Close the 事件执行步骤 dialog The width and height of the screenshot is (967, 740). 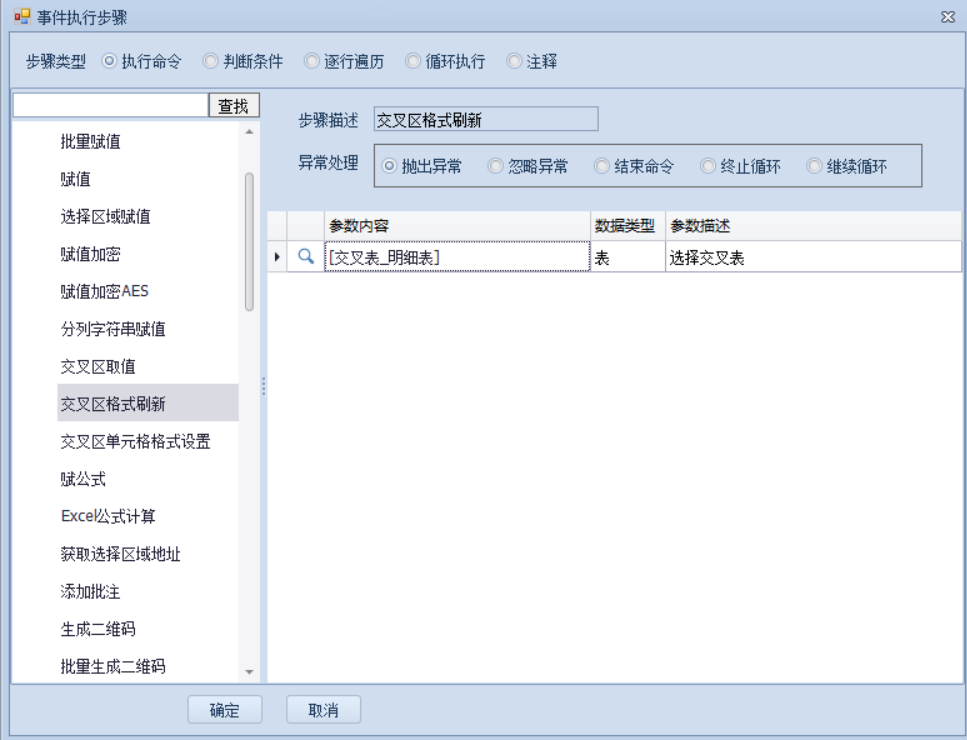pyautogui.click(x=947, y=17)
